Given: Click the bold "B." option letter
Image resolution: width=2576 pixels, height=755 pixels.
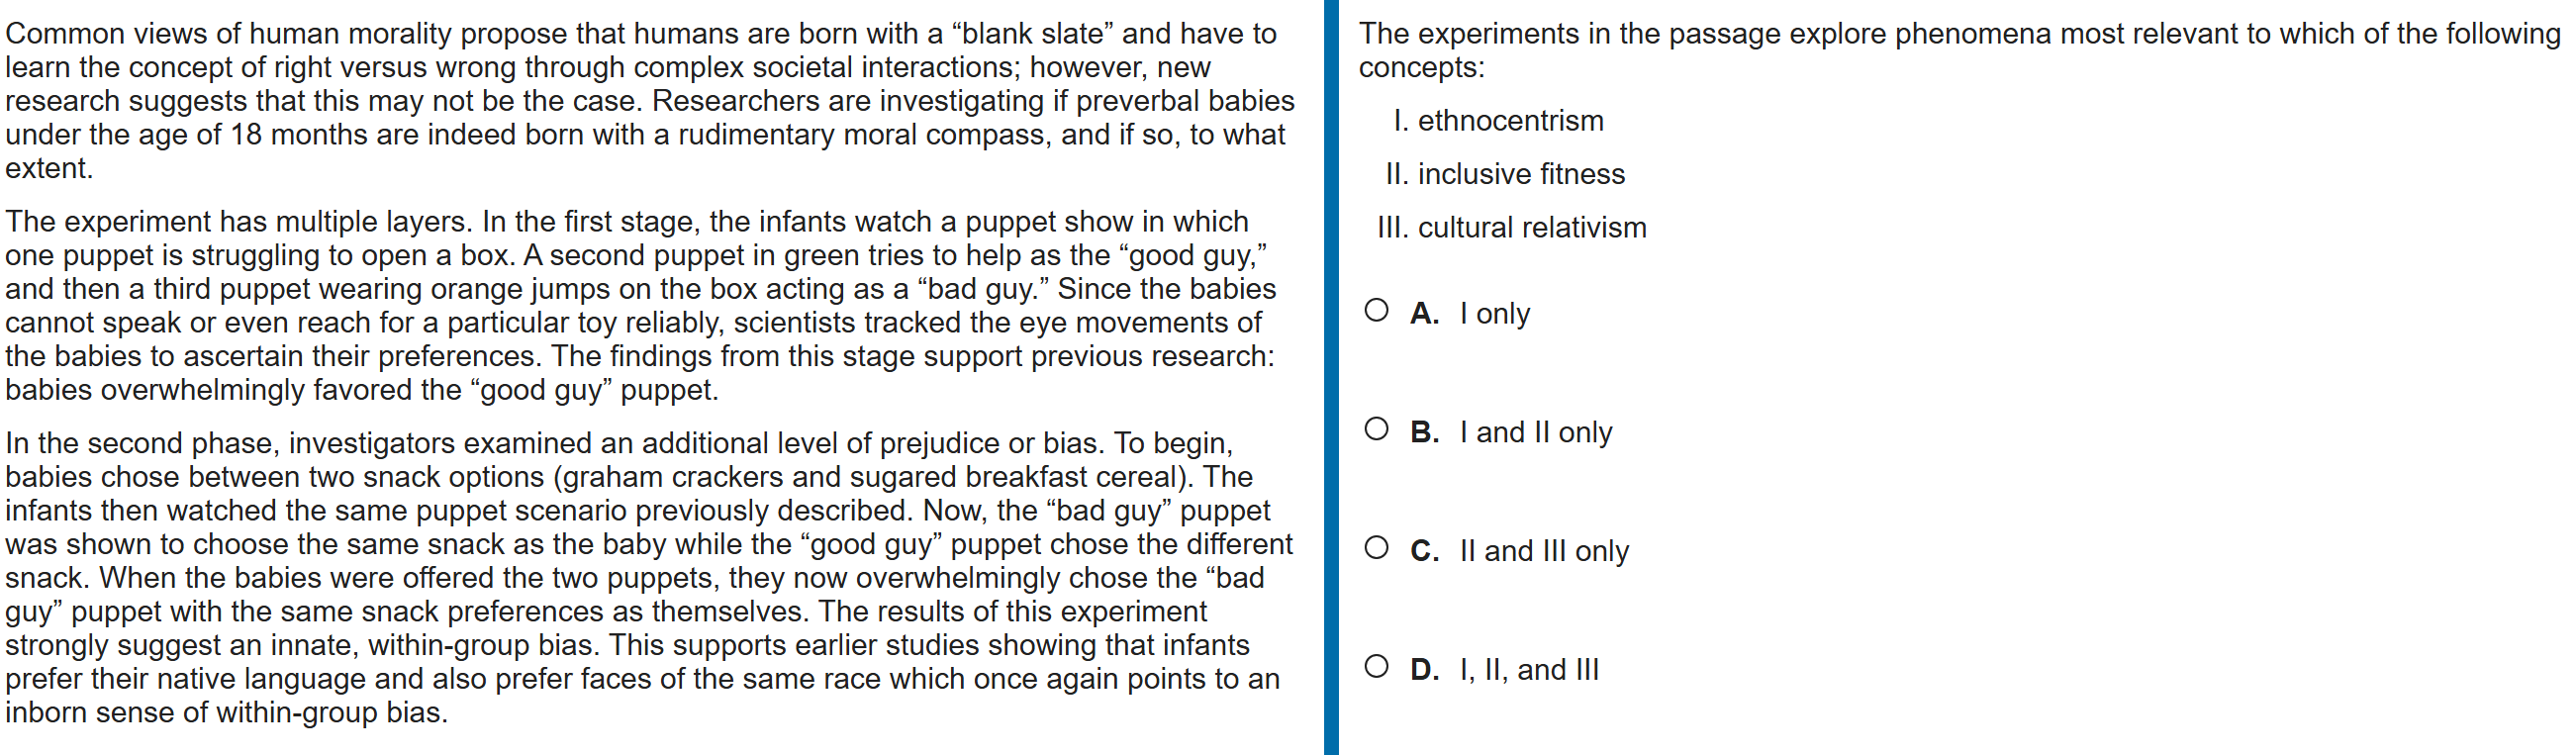Looking at the screenshot, I should (x=1424, y=433).
